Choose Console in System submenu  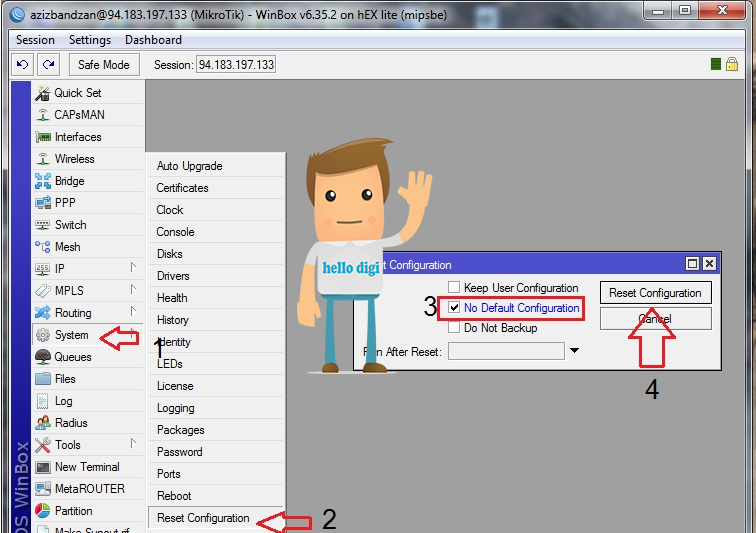[216, 232]
